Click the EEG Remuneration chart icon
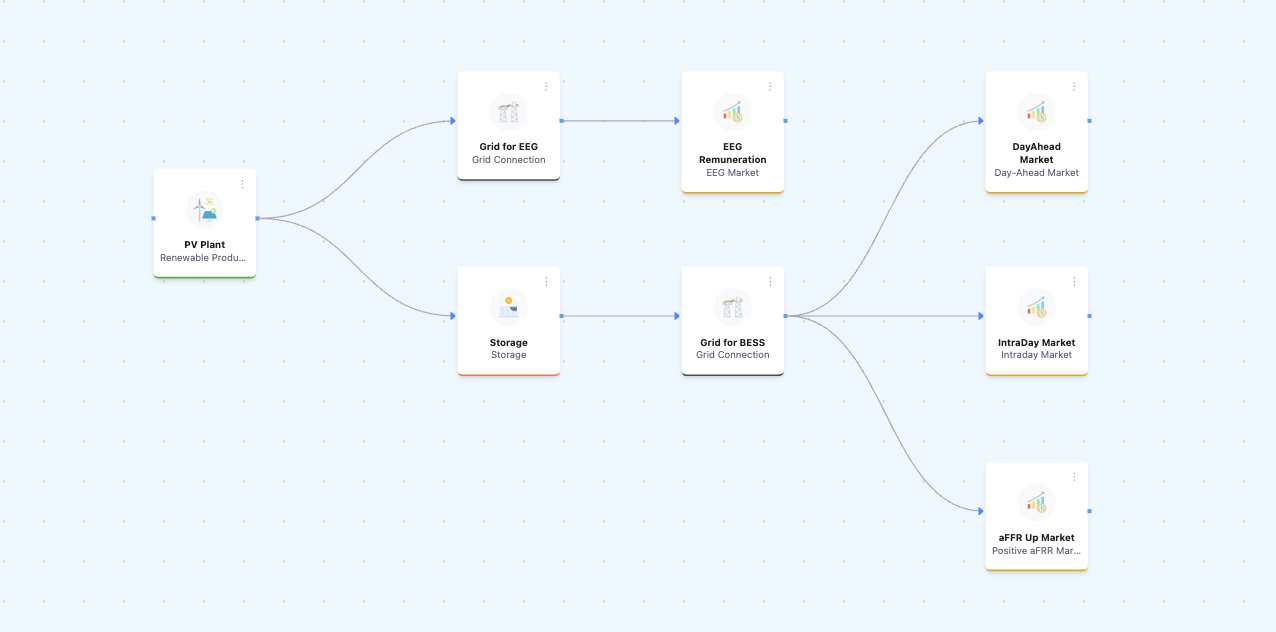The height and width of the screenshot is (632, 1276). 732,112
